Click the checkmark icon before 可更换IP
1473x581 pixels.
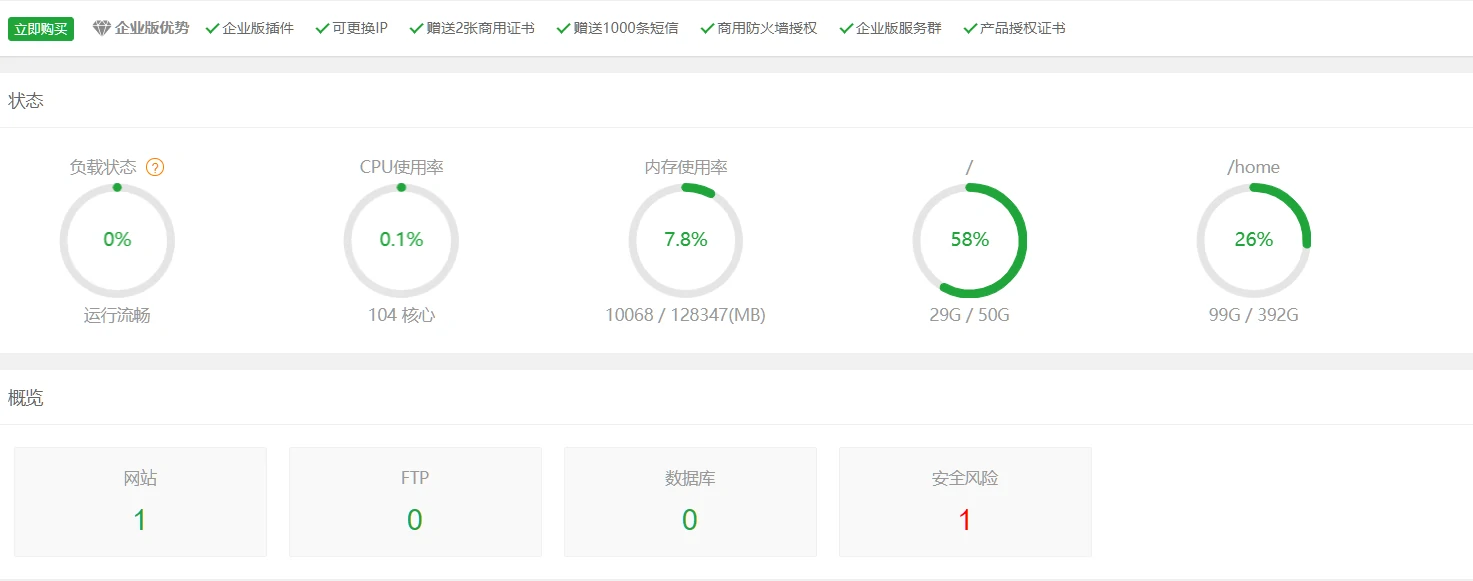[x=322, y=28]
